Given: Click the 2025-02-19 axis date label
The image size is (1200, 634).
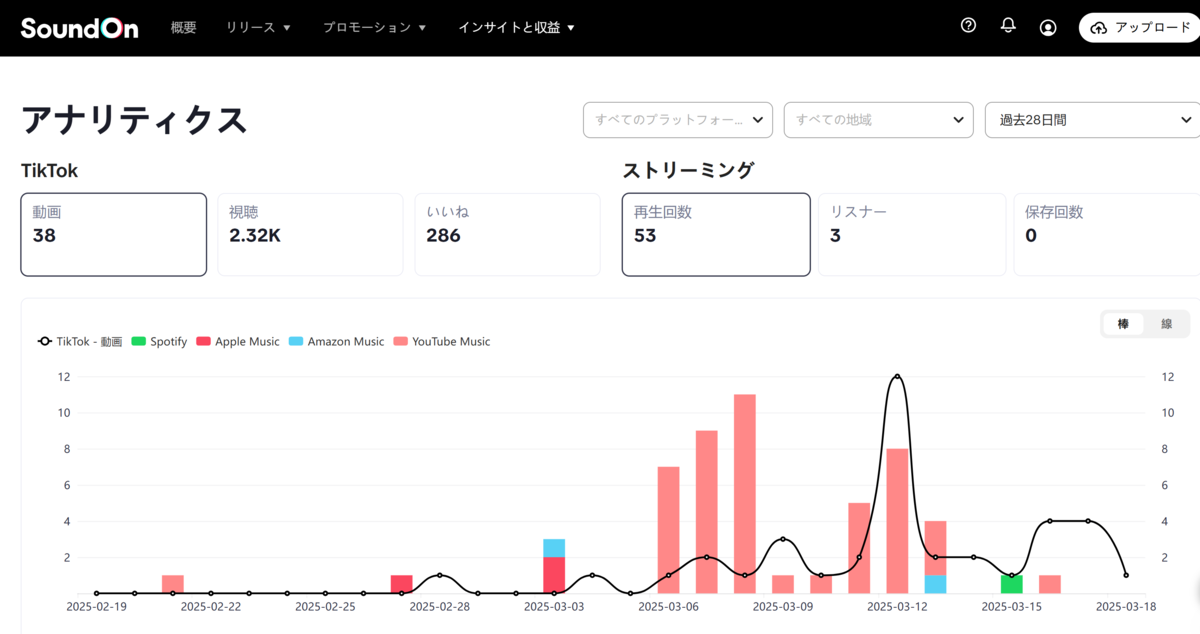Looking at the screenshot, I should tap(97, 606).
